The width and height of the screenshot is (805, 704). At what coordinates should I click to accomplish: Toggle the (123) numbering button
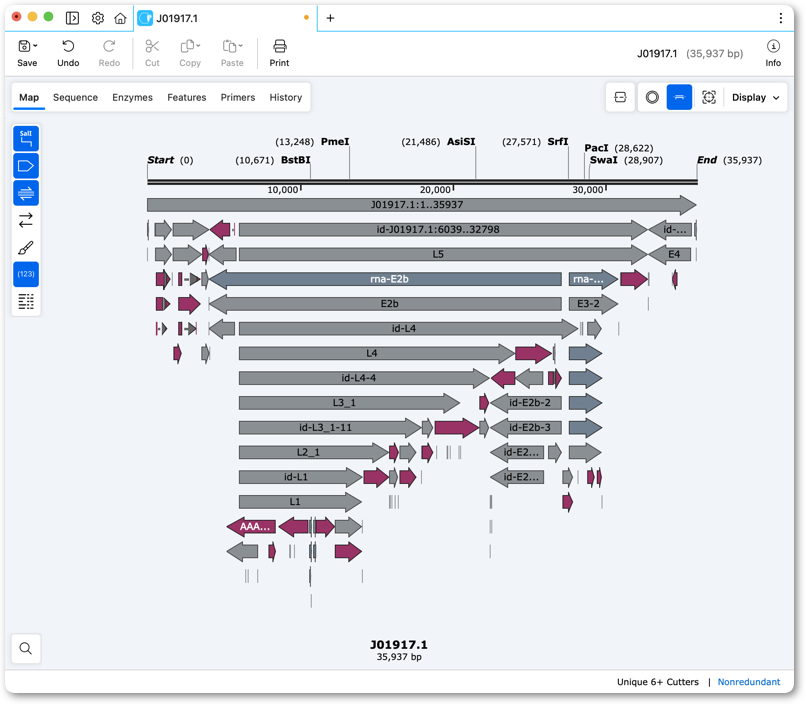point(26,274)
